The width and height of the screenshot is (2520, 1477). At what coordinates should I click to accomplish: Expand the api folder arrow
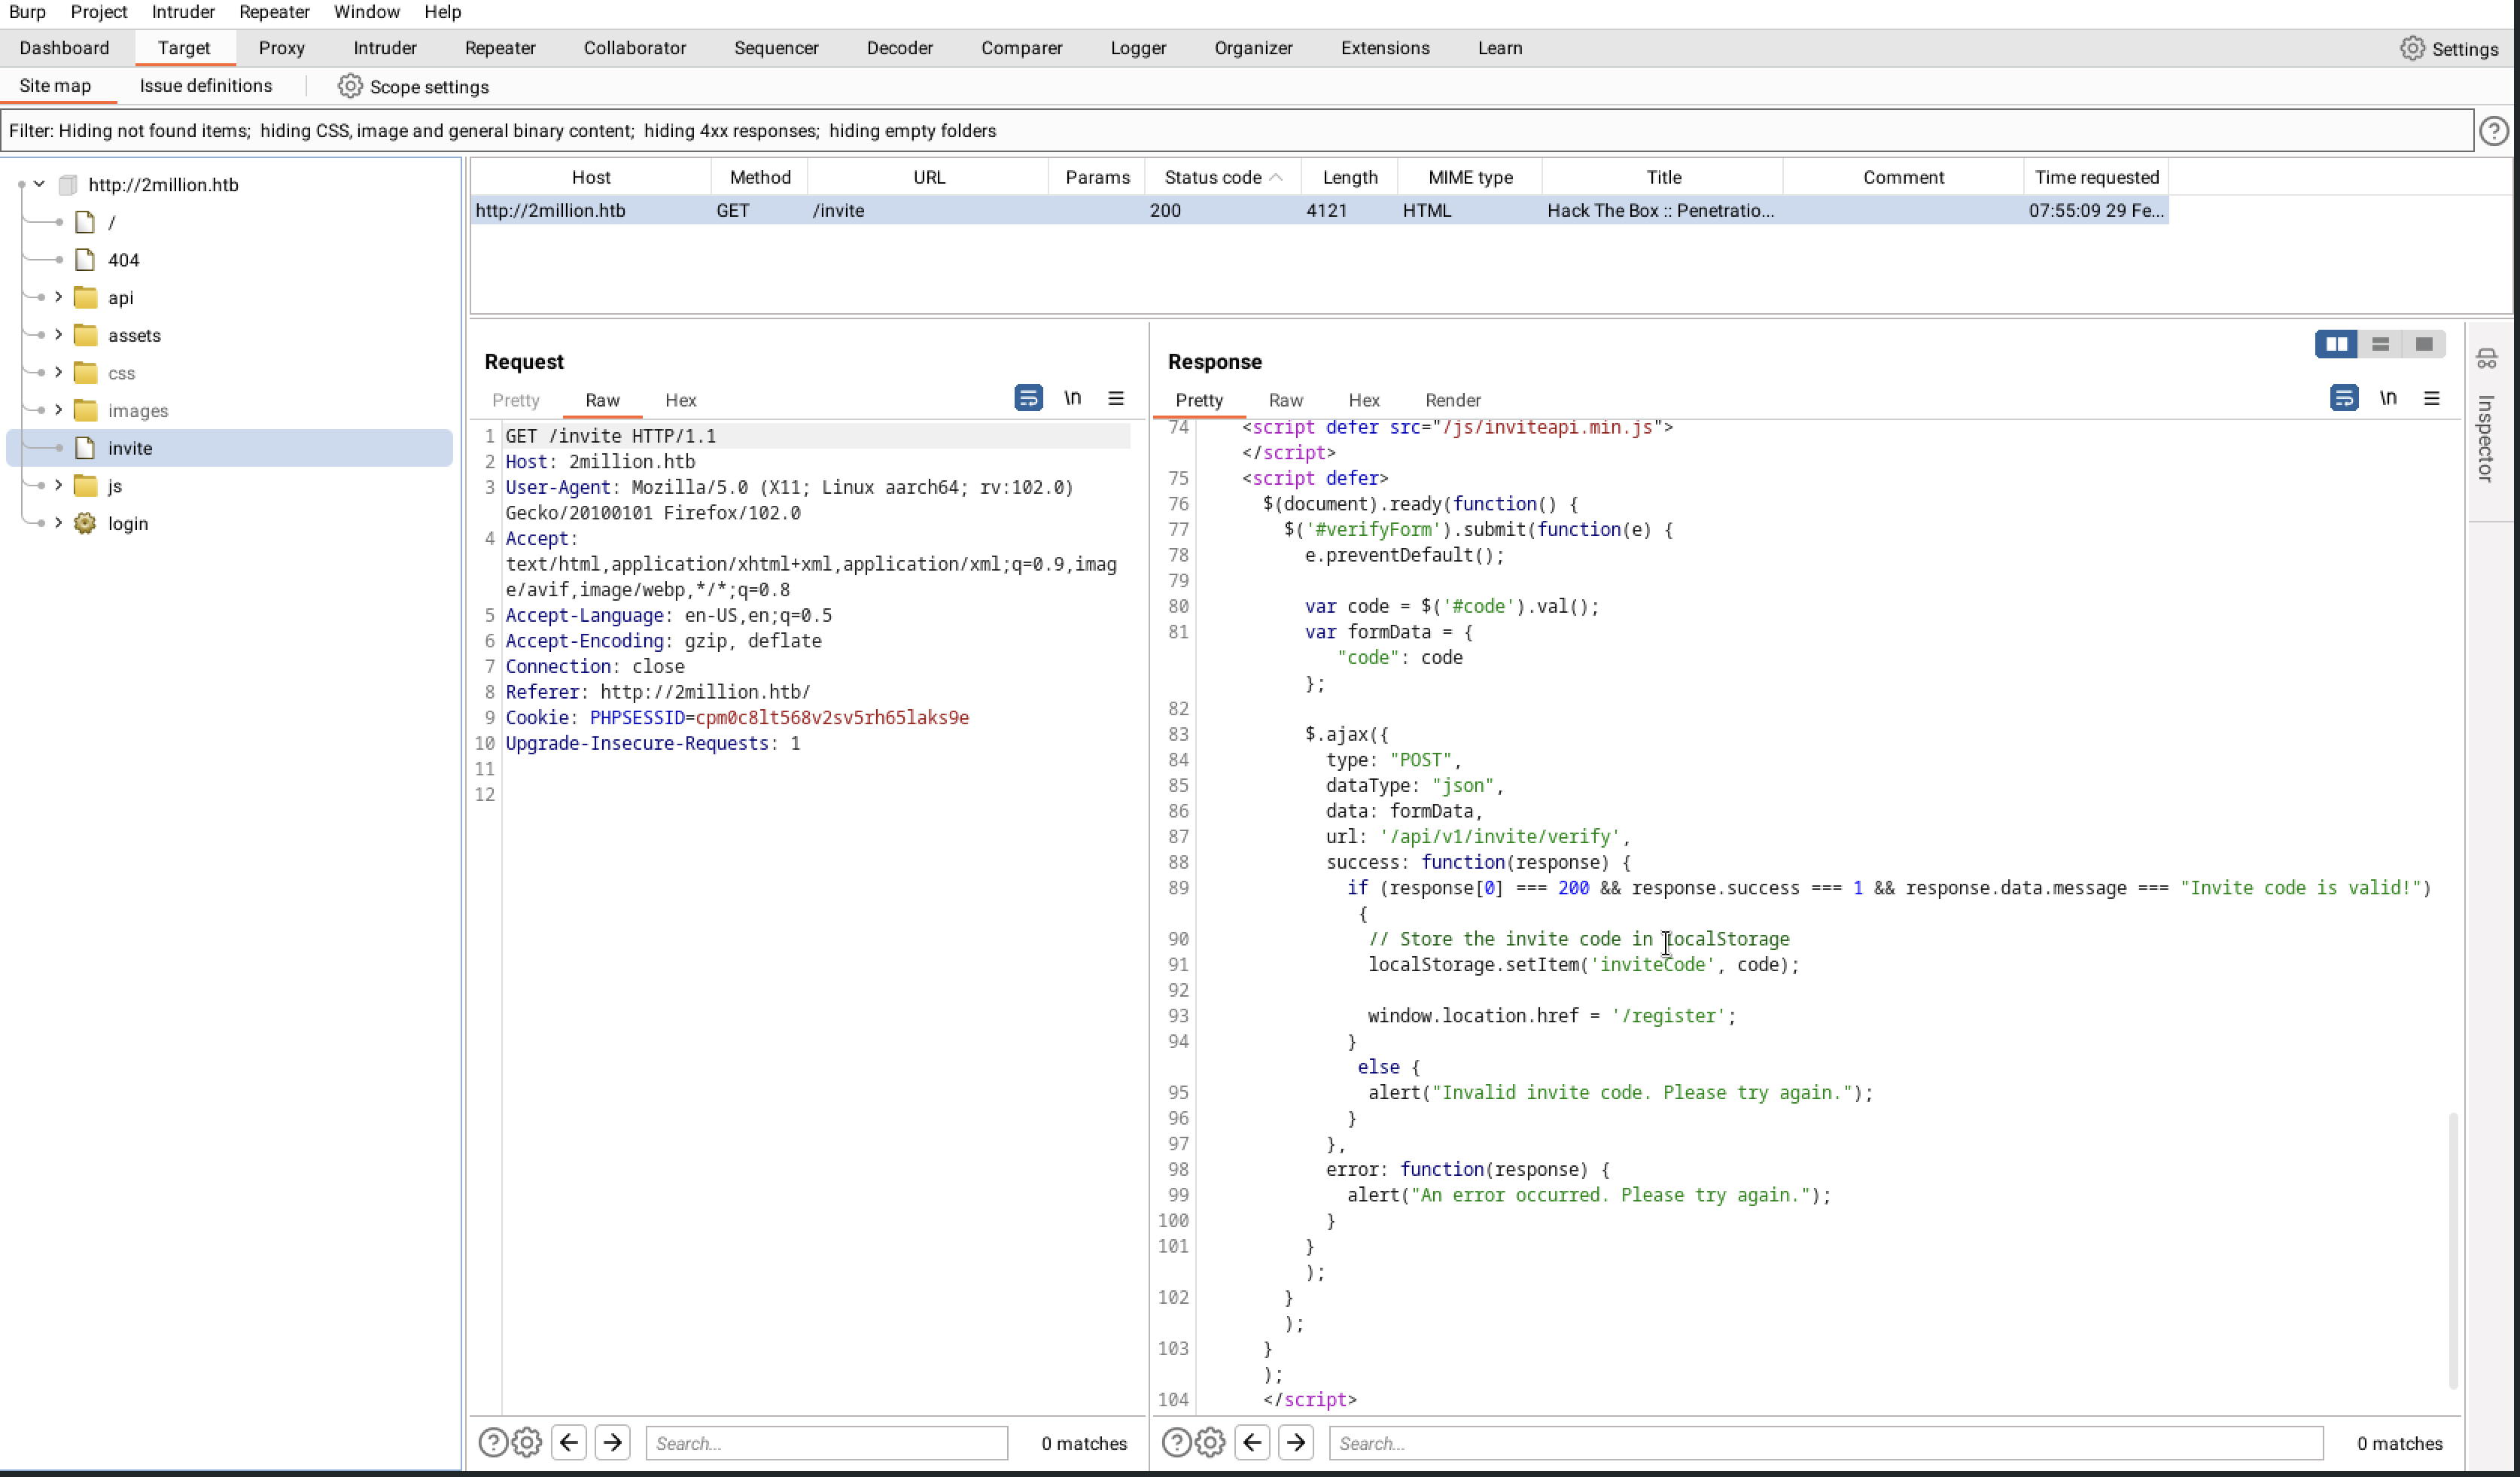[x=58, y=297]
